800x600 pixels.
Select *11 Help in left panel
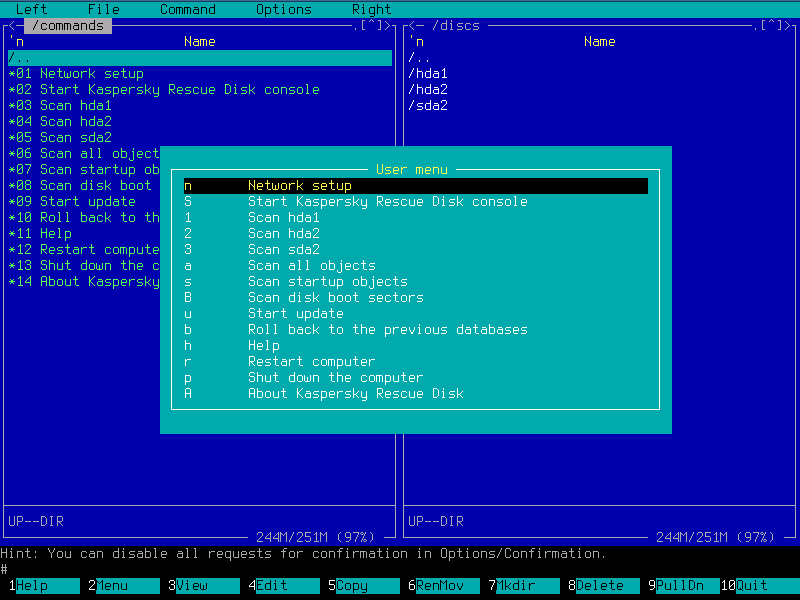(x=40, y=234)
